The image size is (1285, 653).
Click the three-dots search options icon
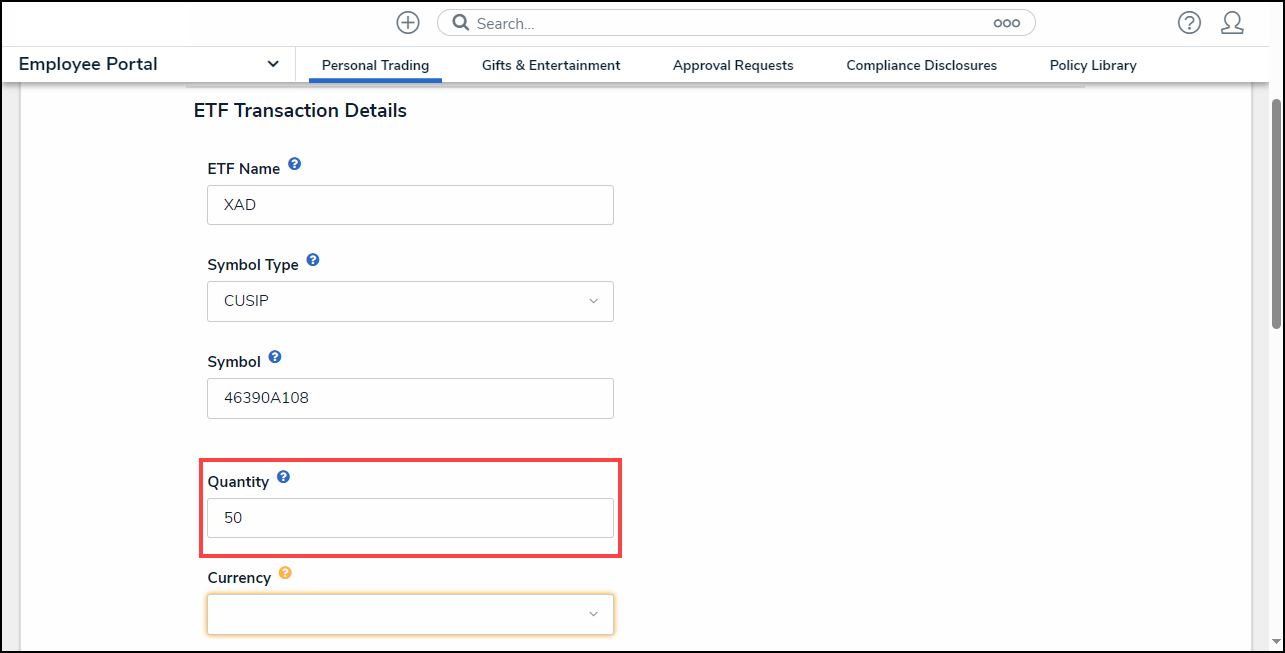pos(1006,23)
